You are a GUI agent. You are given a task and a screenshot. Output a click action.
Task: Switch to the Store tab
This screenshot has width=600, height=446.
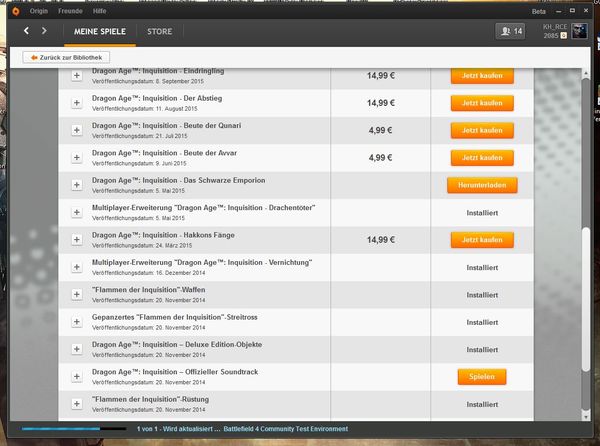coord(160,32)
